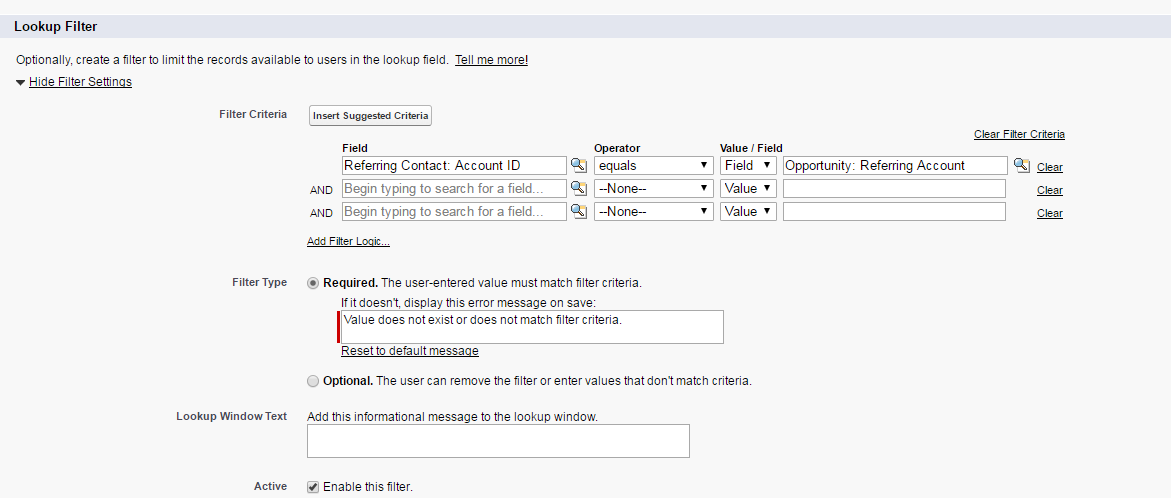Open the 'Tell me more!' help link
Viewport: 1171px width, 498px height.
tap(491, 60)
